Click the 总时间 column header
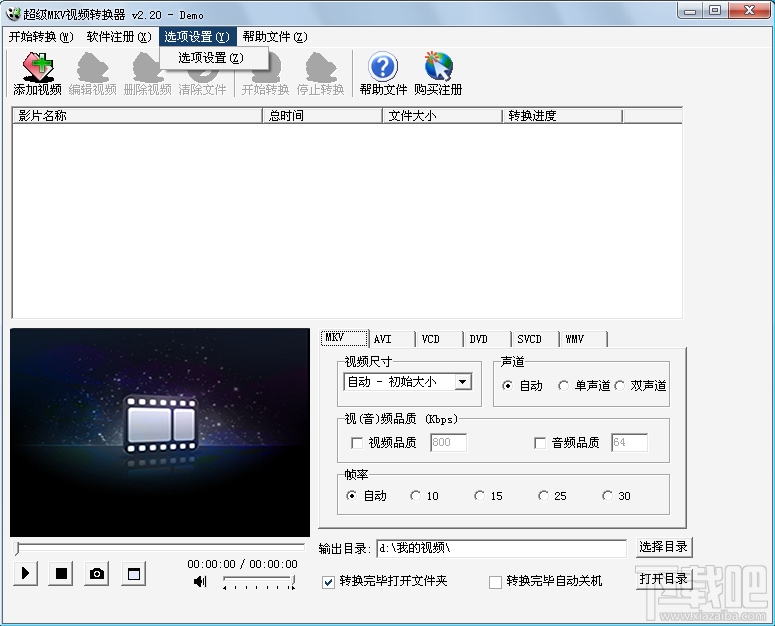The image size is (775, 626). [x=322, y=116]
